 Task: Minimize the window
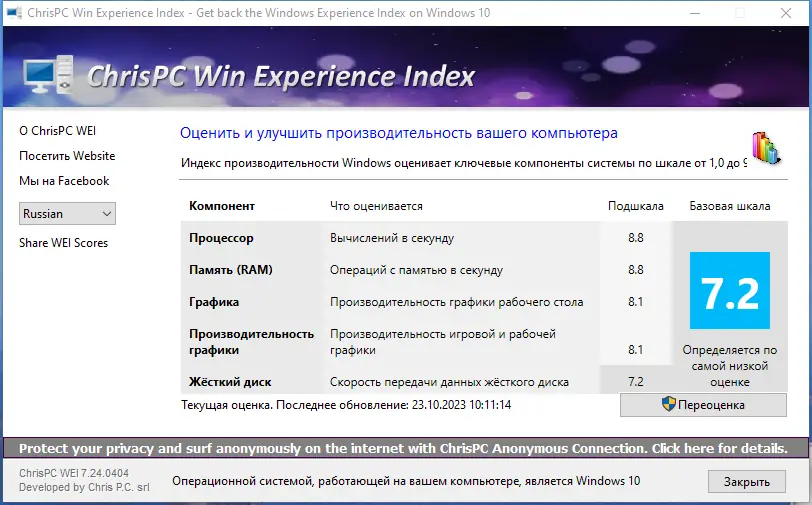click(x=695, y=13)
